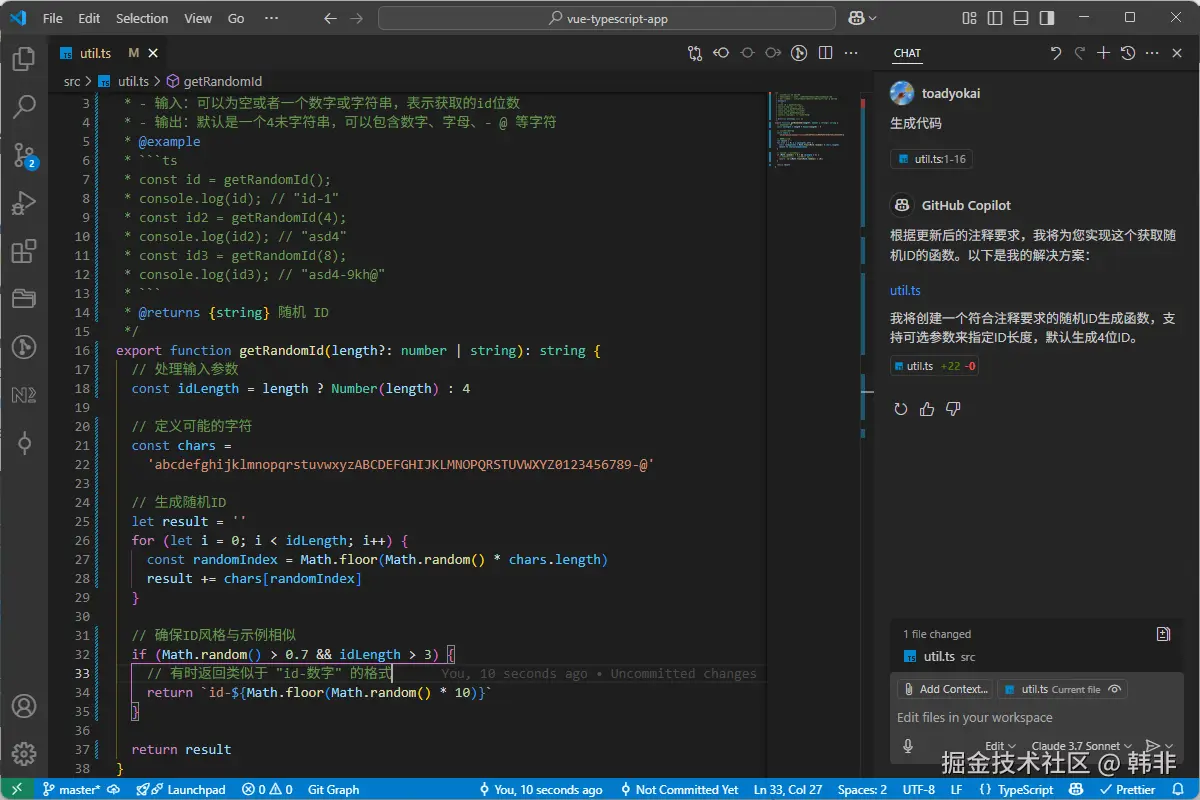Toggle util.ts current file context eye
Screen dimensions: 1200x800
[1114, 689]
